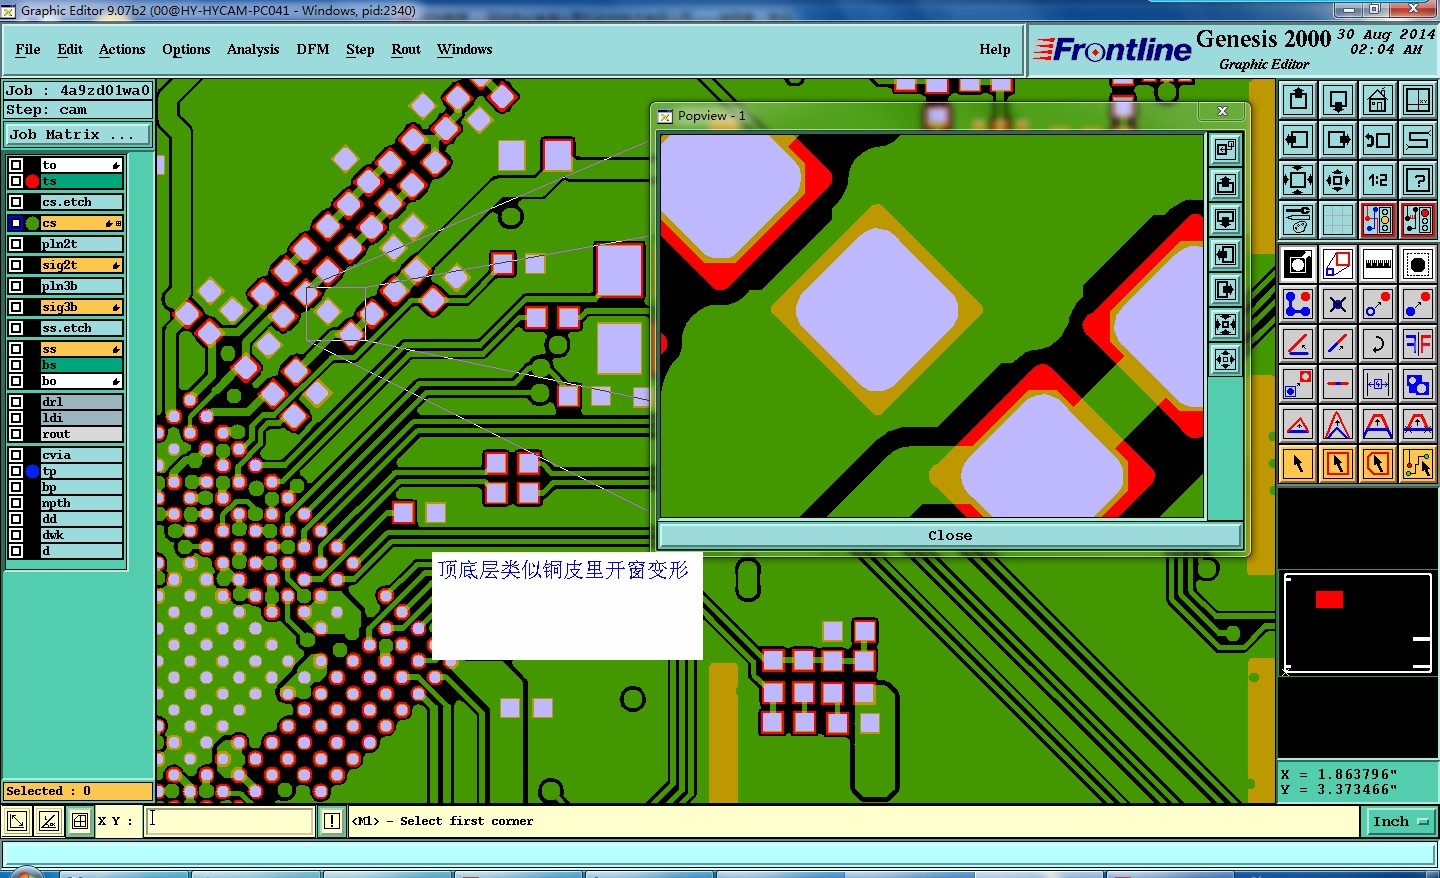This screenshot has height=878, width=1440.
Task: Click the pan left view icon
Action: [x=1298, y=139]
